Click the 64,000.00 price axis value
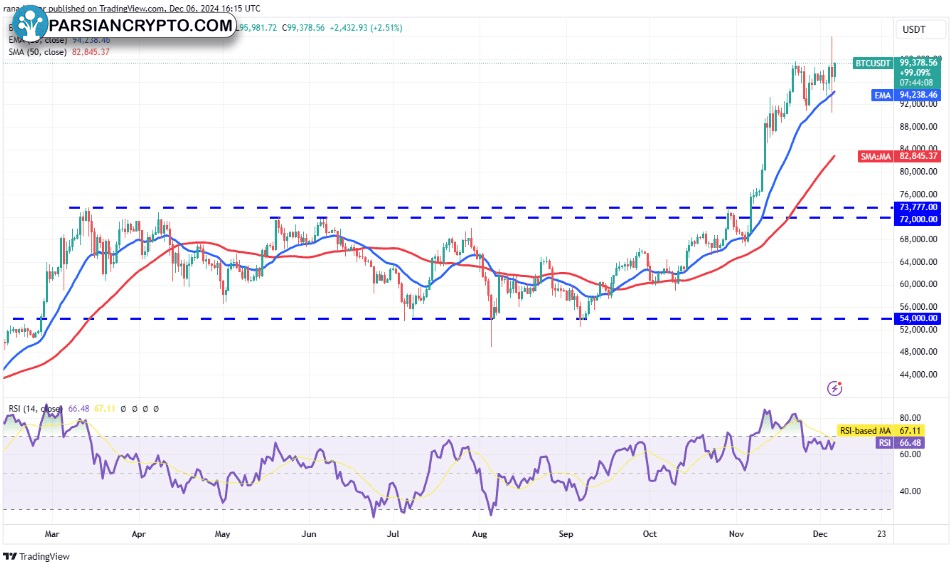 918,262
